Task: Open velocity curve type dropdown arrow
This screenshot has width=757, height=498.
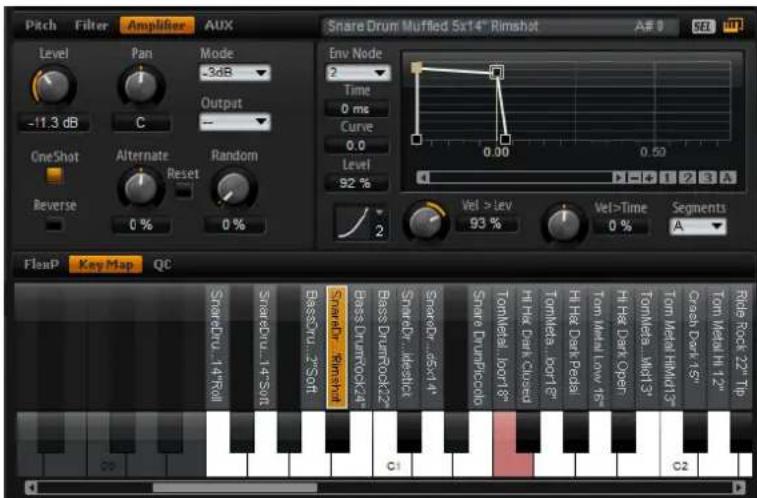Action: pos(379,212)
